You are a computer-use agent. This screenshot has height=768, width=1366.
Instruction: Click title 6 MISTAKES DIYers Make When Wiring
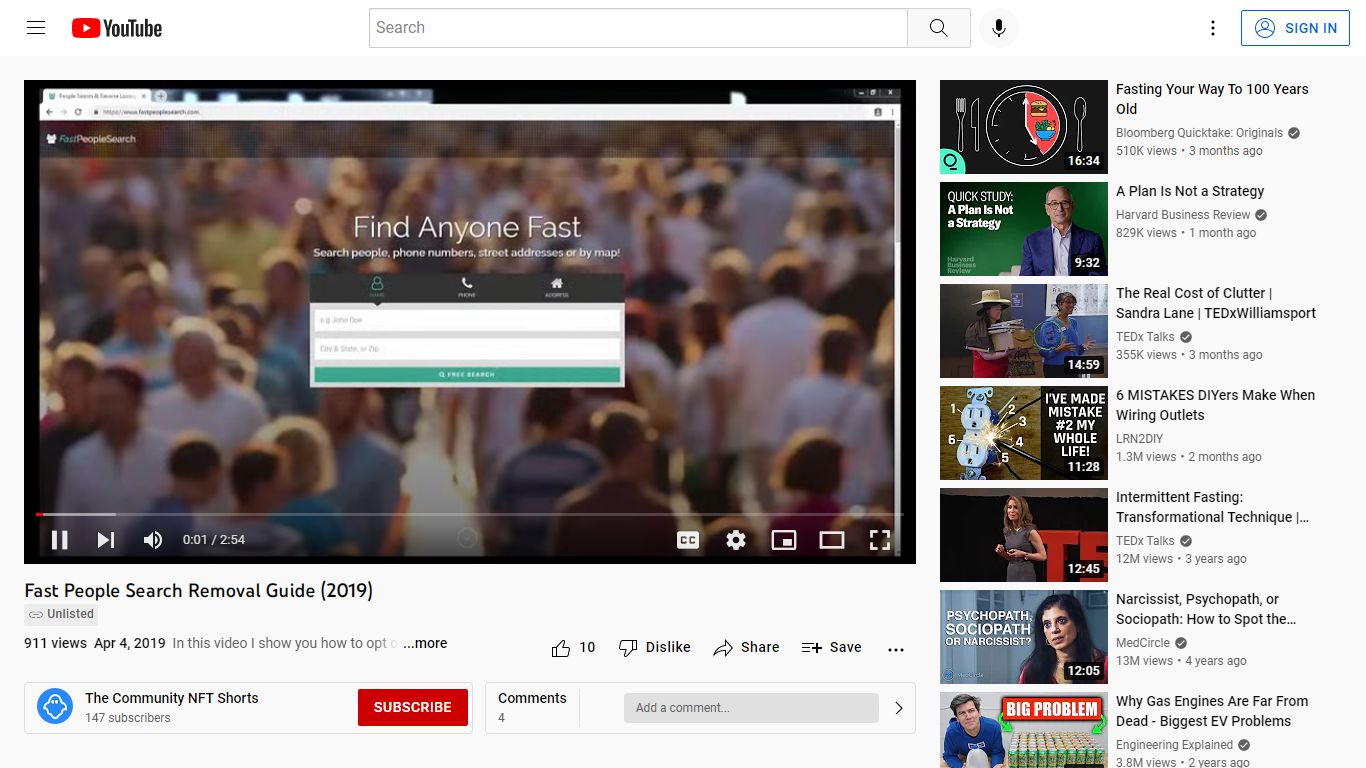pyautogui.click(x=1215, y=405)
